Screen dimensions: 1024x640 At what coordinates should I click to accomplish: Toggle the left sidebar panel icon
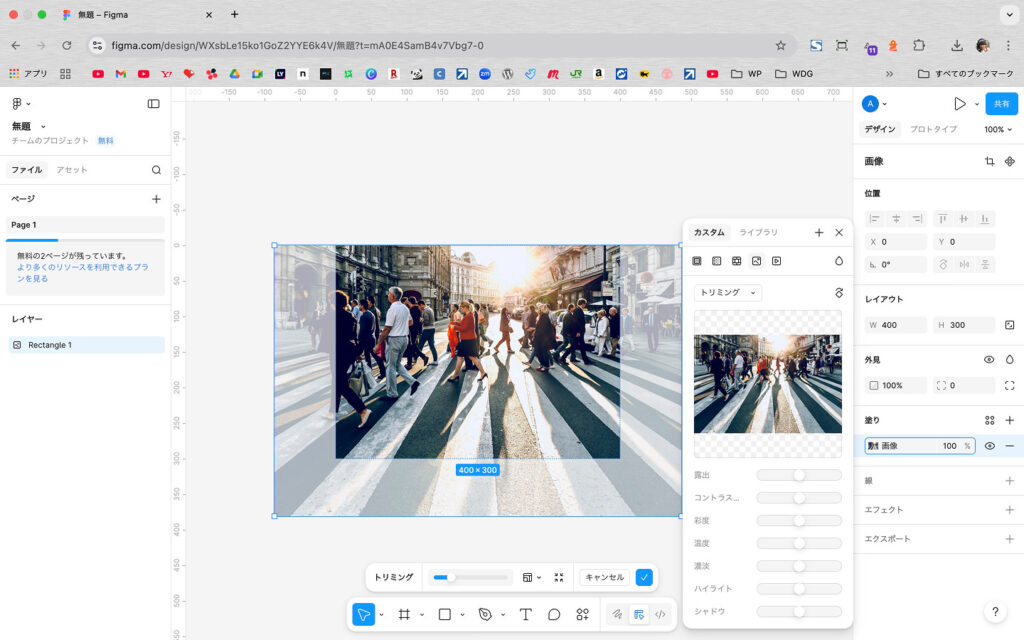tap(153, 103)
